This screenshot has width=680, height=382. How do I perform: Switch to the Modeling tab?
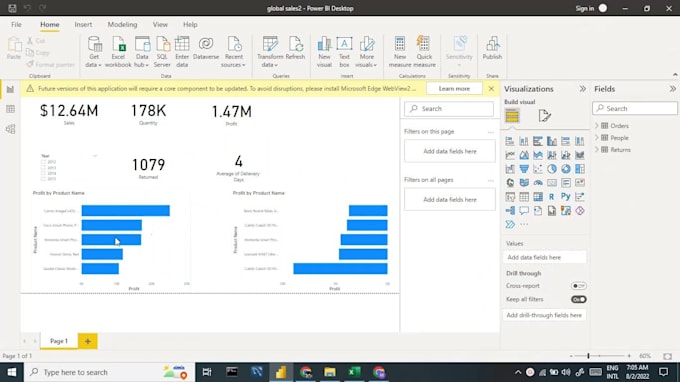[x=122, y=25]
